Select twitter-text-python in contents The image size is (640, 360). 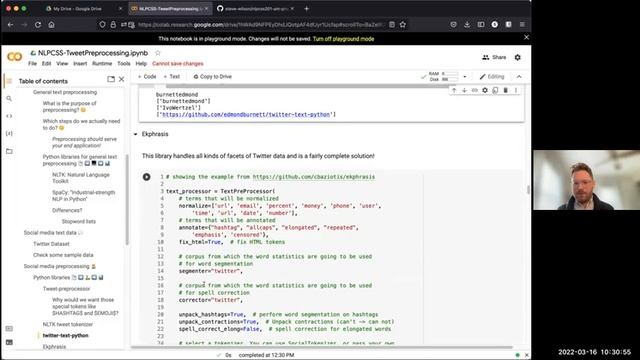(x=65, y=336)
